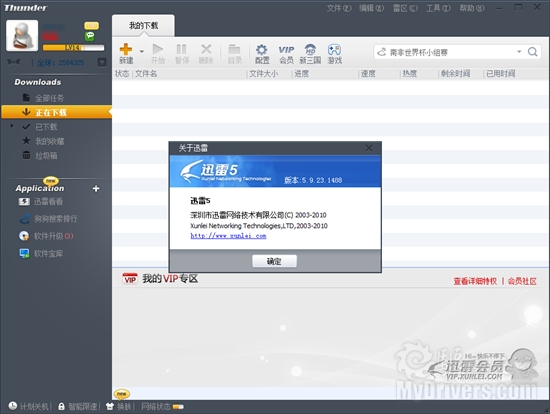Image resolution: width=550 pixels, height=414 pixels.
Task: Sort by the 热度 column header
Action: coord(409,74)
